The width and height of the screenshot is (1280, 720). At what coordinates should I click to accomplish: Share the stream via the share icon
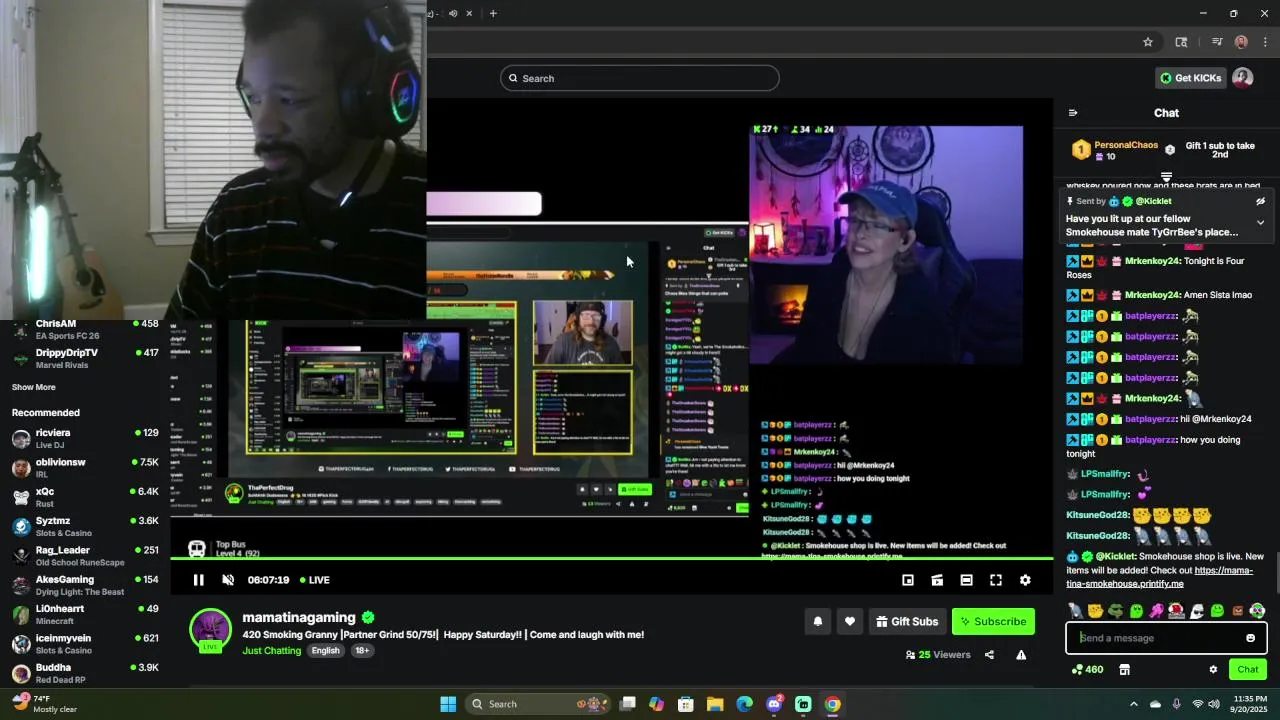coord(989,655)
